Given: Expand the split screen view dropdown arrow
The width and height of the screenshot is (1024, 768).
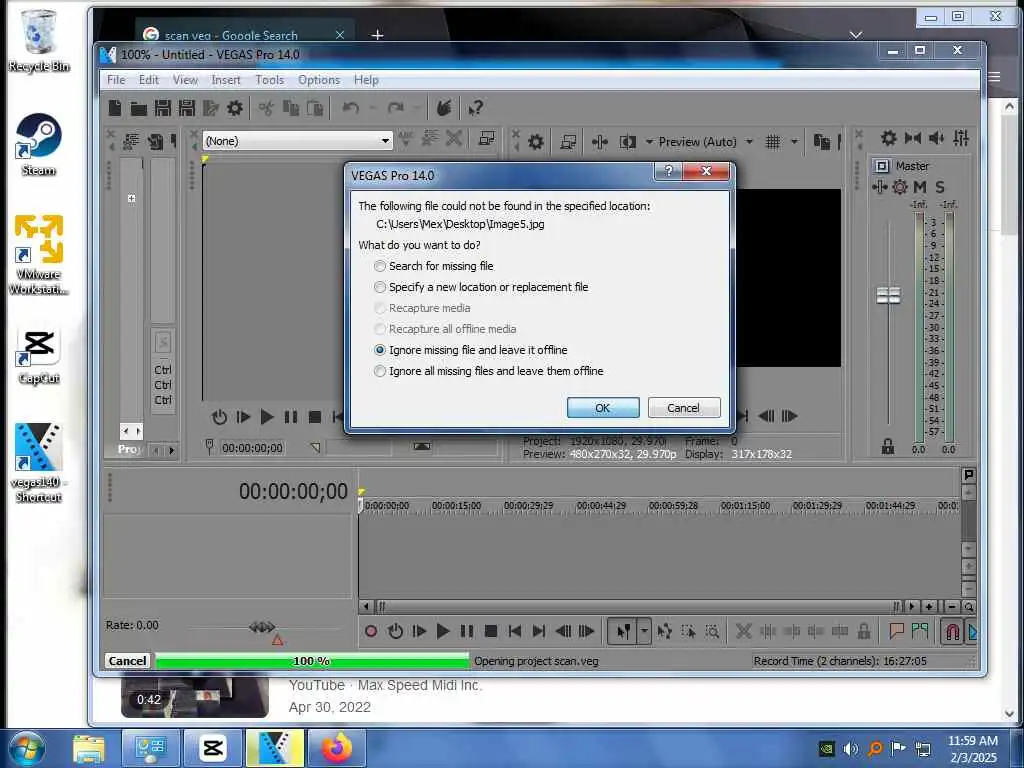Looking at the screenshot, I should 648,141.
